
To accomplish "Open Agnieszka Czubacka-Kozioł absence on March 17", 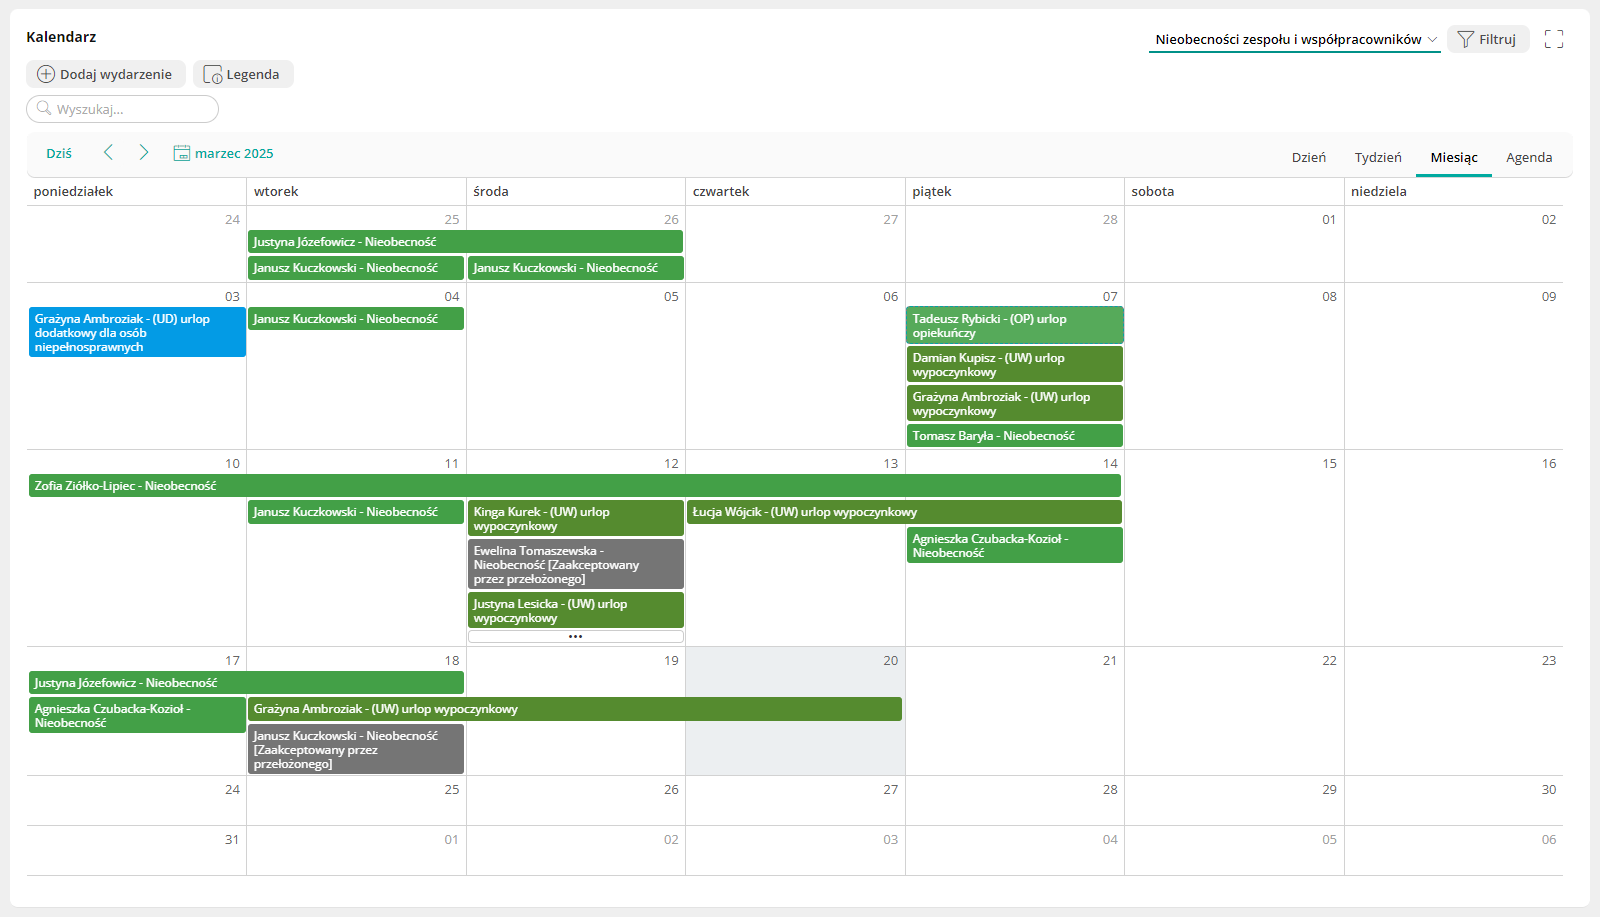I will [137, 715].
